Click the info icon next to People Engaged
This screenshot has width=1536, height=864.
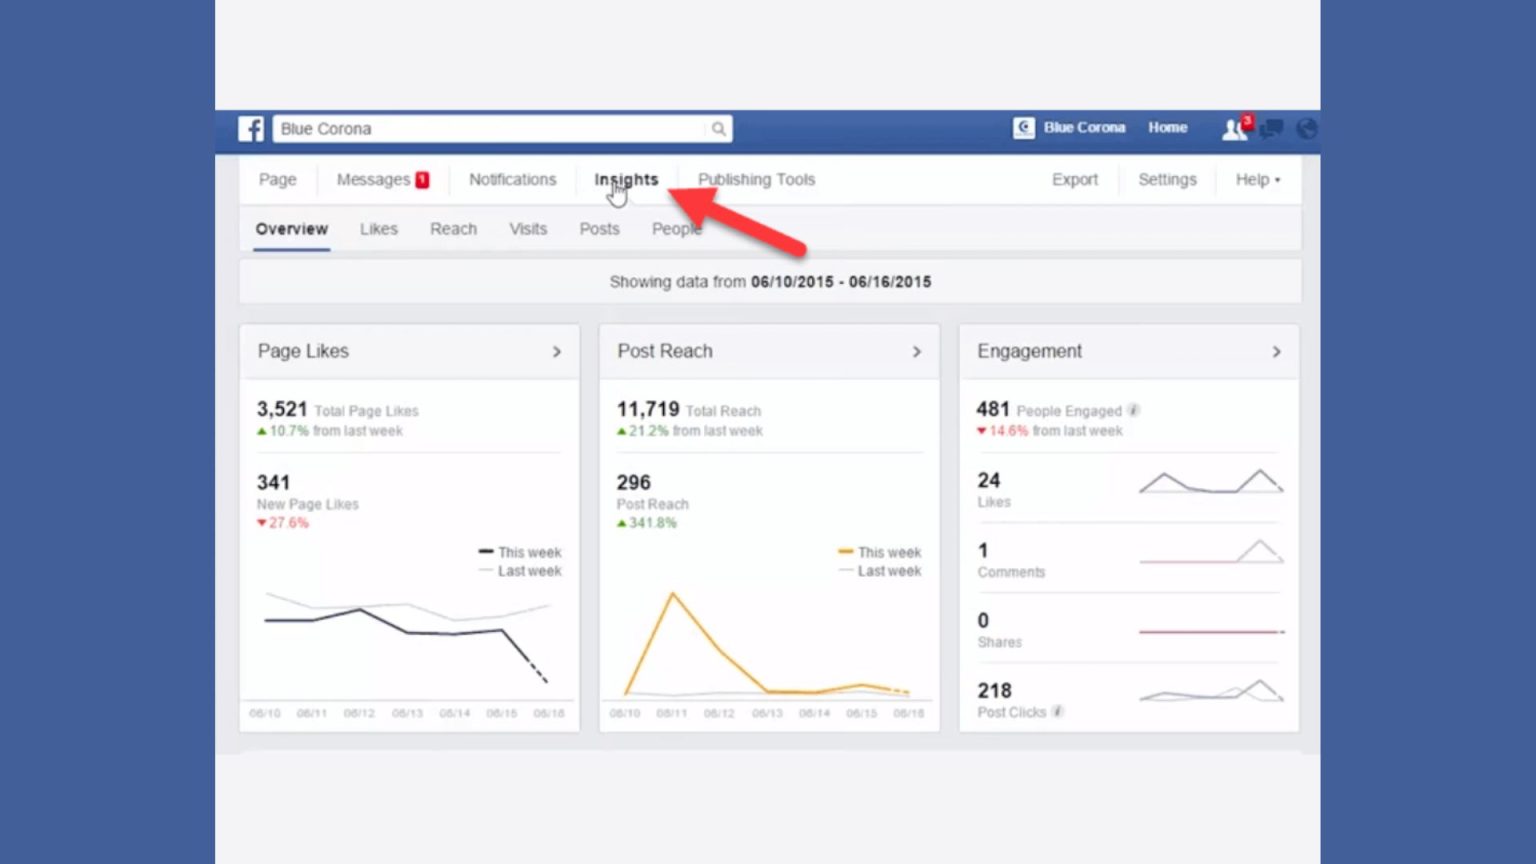(x=1133, y=409)
